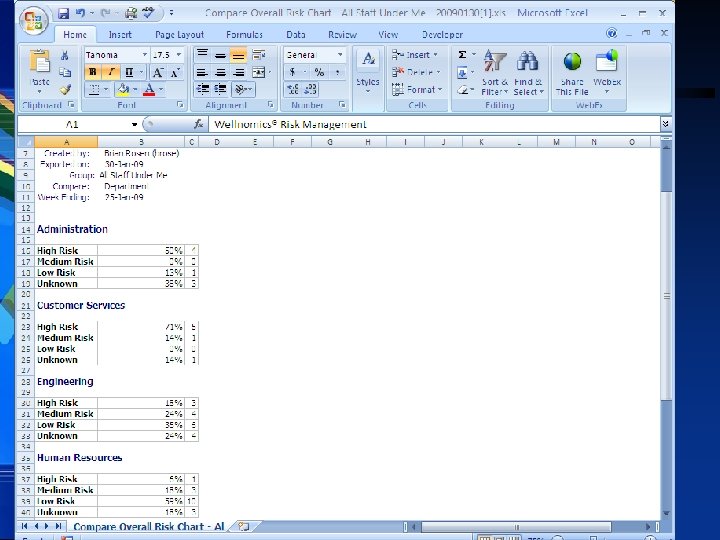Open Sort & Filter options
This screenshot has height=540, width=720.
tap(495, 73)
